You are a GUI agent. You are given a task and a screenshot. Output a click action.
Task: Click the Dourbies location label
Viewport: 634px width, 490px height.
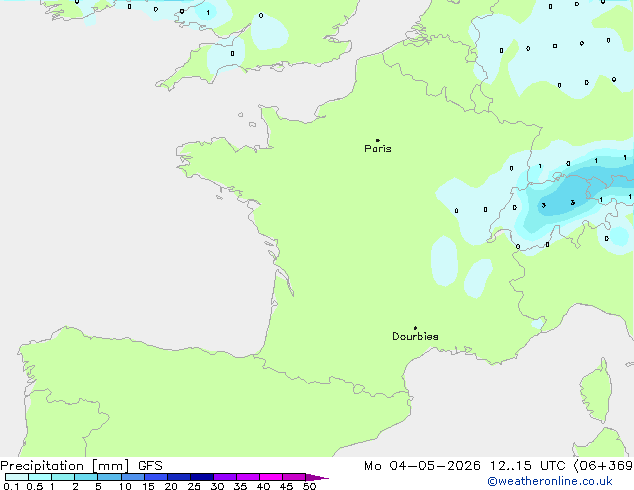pos(415,336)
